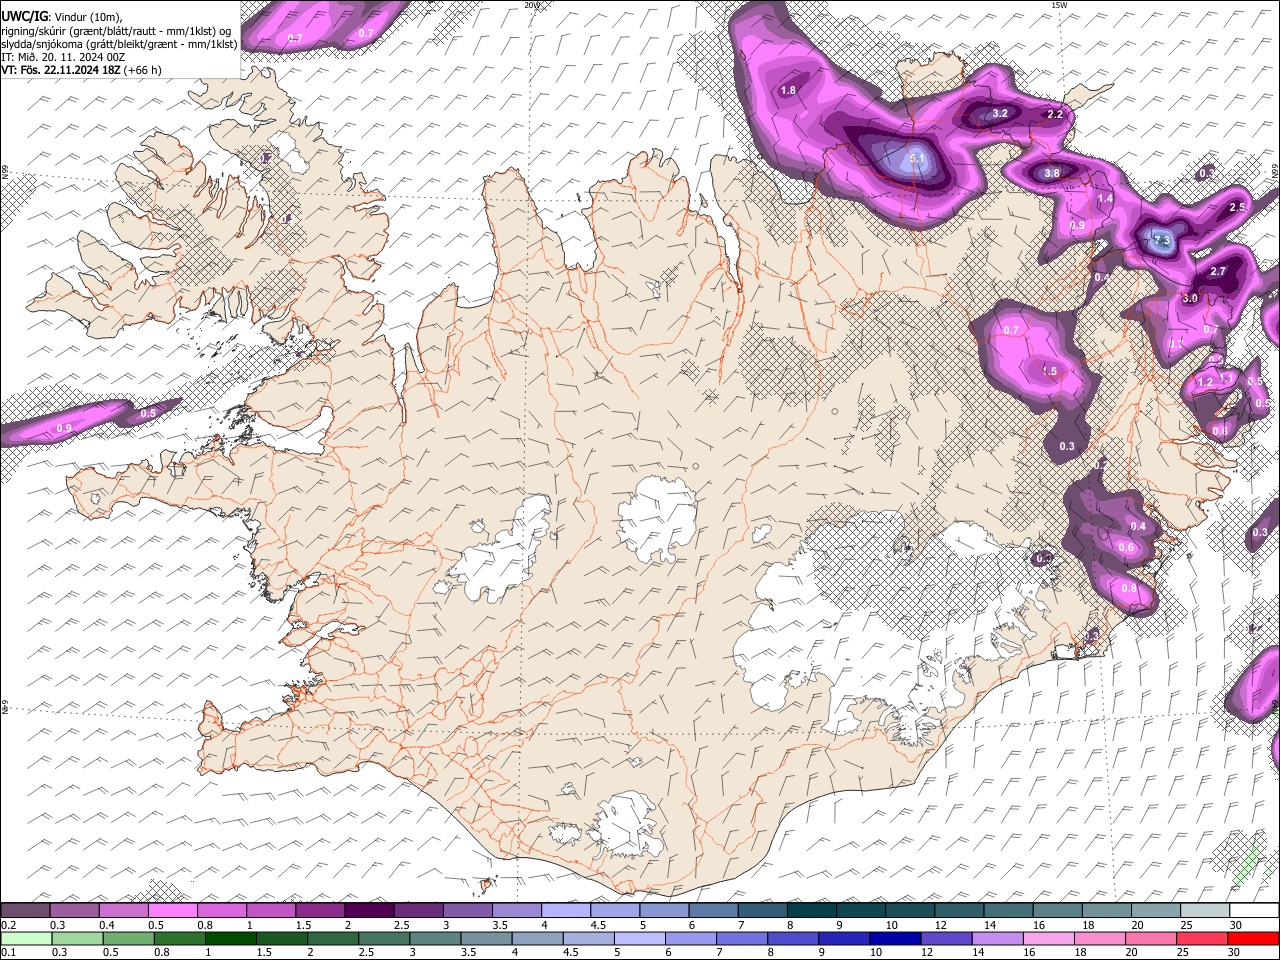
Task: Select the 3.8 precipitation value label
Action: 1052,173
